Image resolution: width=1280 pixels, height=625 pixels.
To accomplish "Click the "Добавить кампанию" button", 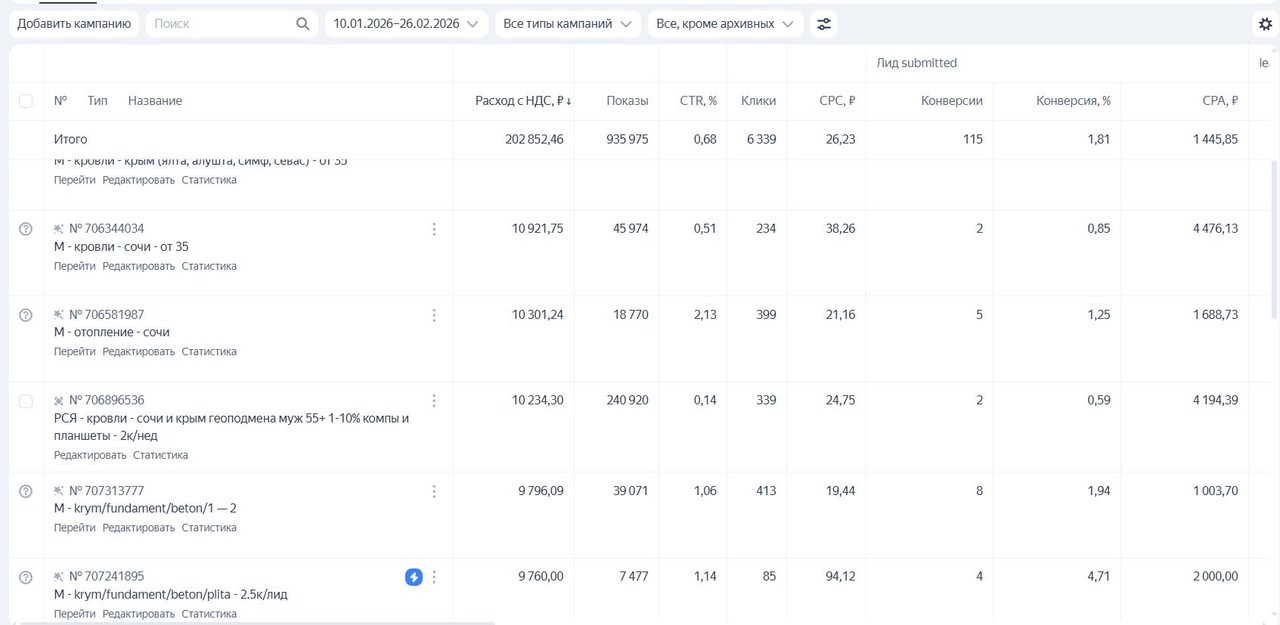I will coord(74,24).
